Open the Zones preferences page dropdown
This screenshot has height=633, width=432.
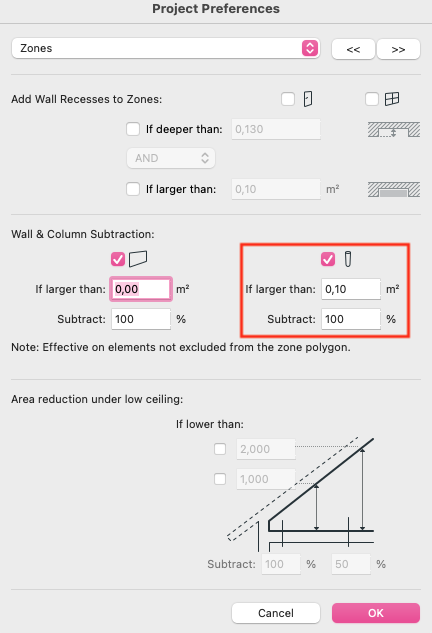click(x=166, y=48)
